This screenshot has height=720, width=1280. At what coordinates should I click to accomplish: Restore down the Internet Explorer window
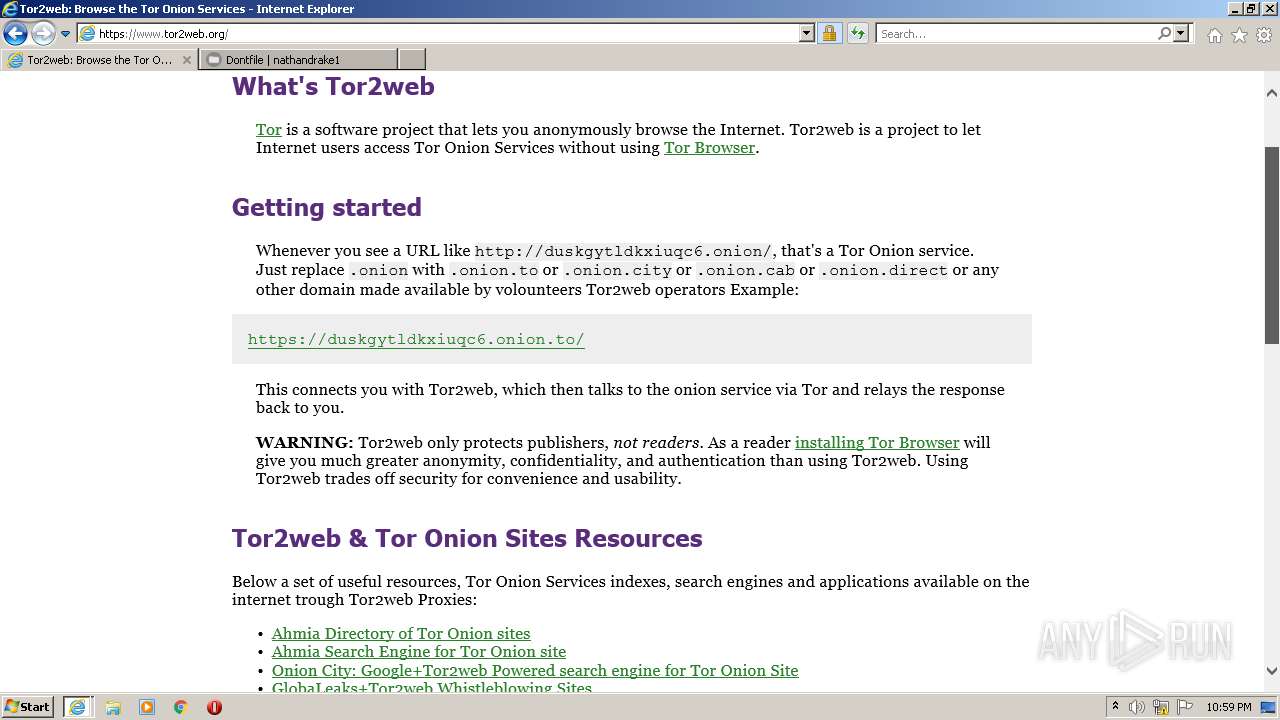click(1250, 9)
